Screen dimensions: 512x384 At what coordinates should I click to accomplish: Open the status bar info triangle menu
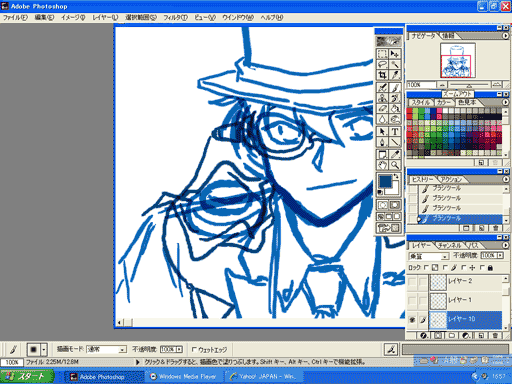(137, 362)
